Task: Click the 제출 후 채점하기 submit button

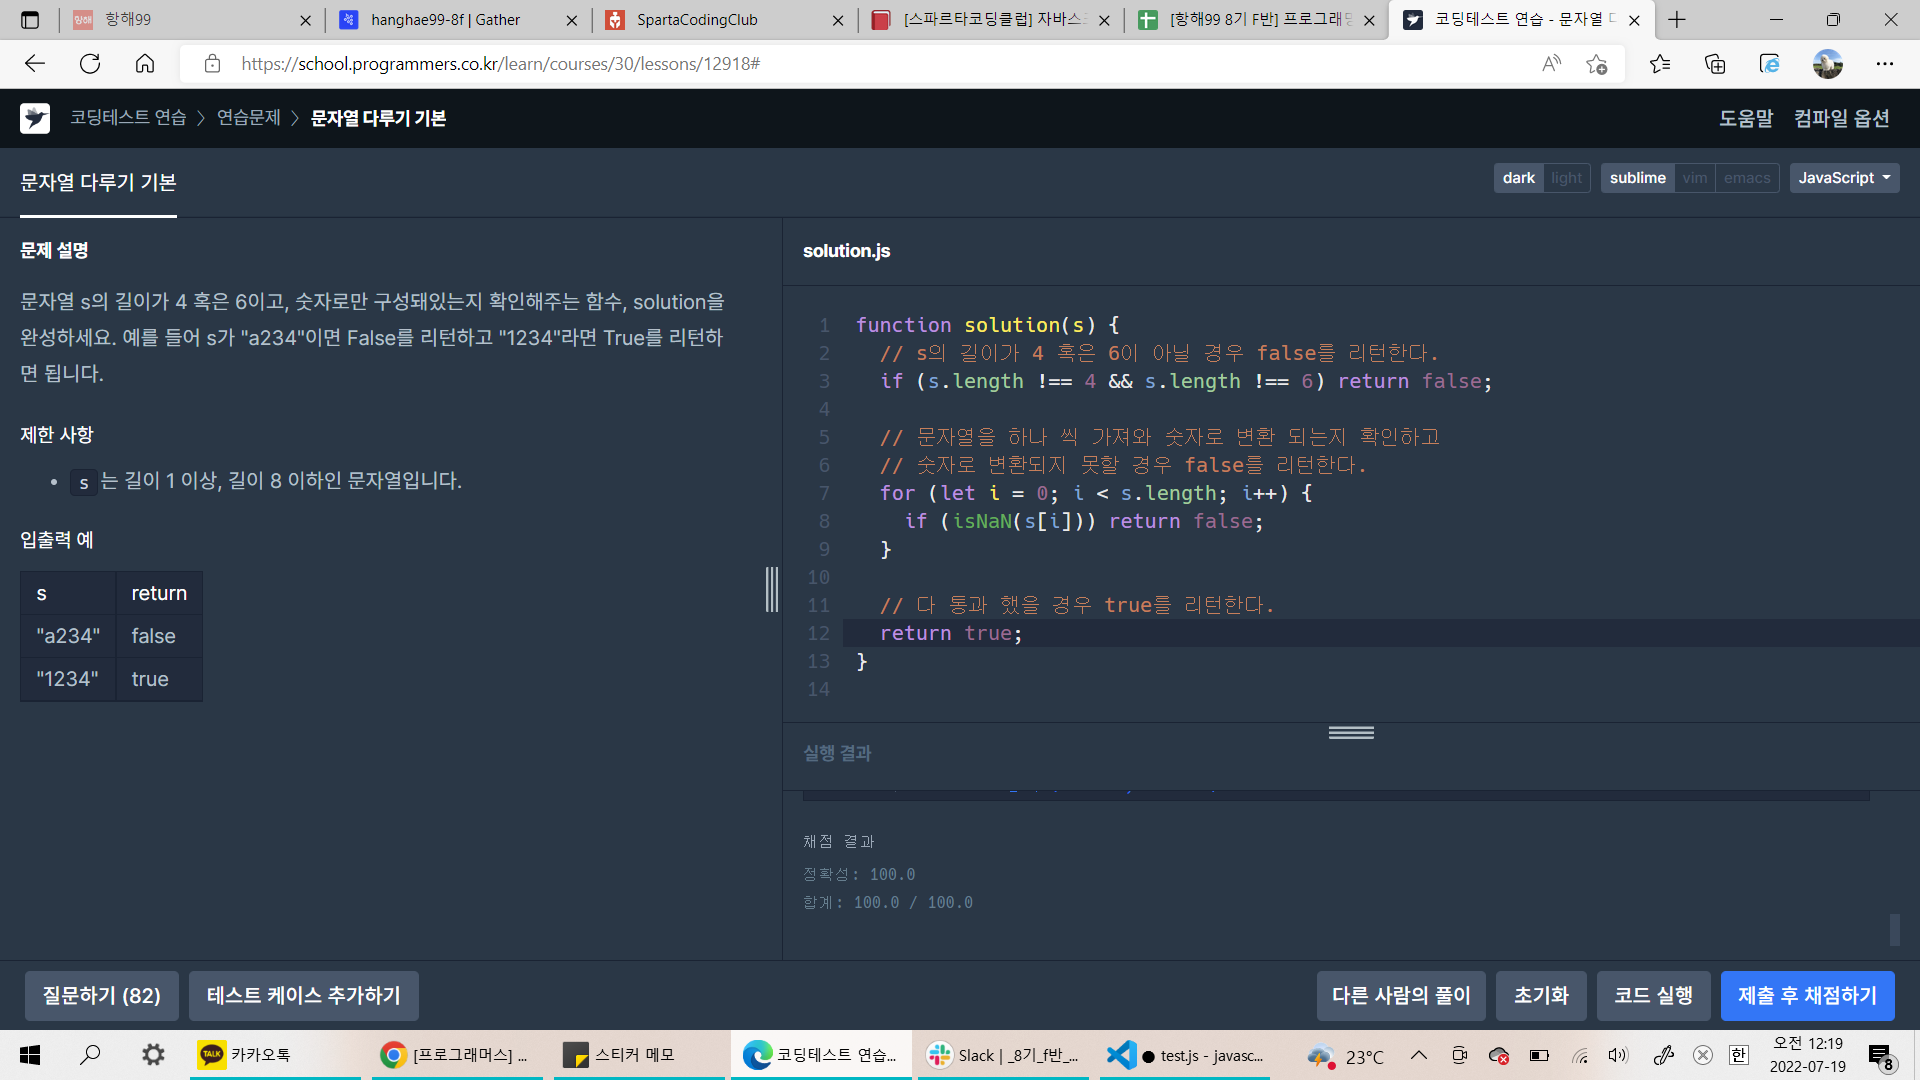Action: point(1807,995)
